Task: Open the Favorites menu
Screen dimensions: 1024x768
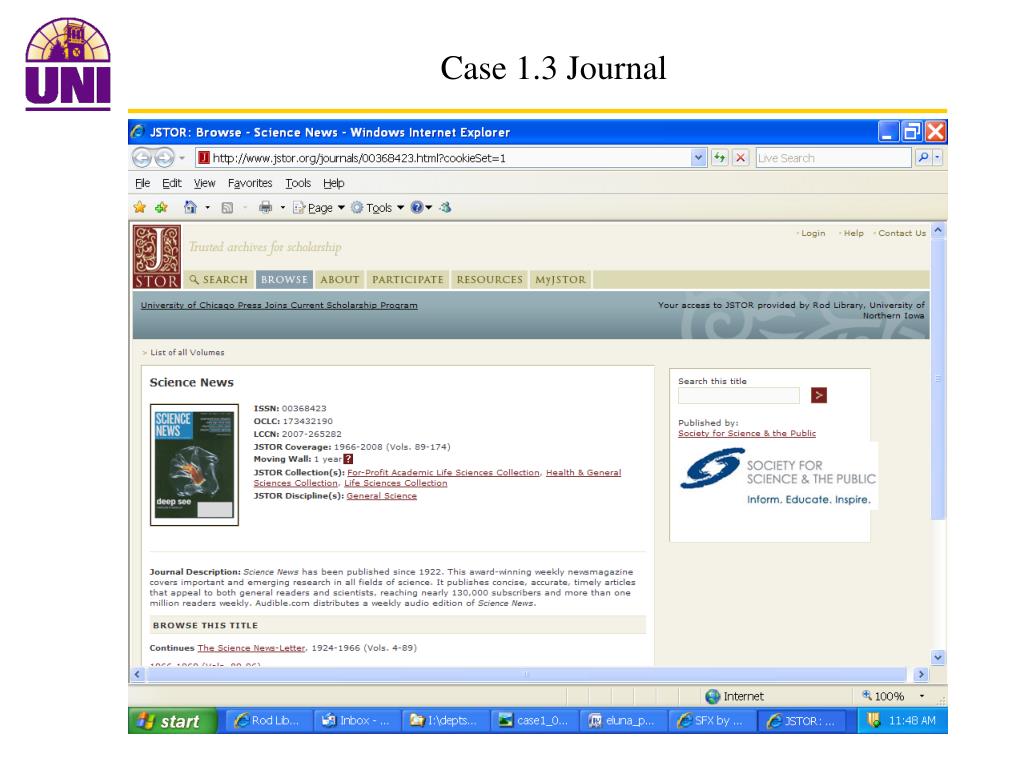Action: 250,184
